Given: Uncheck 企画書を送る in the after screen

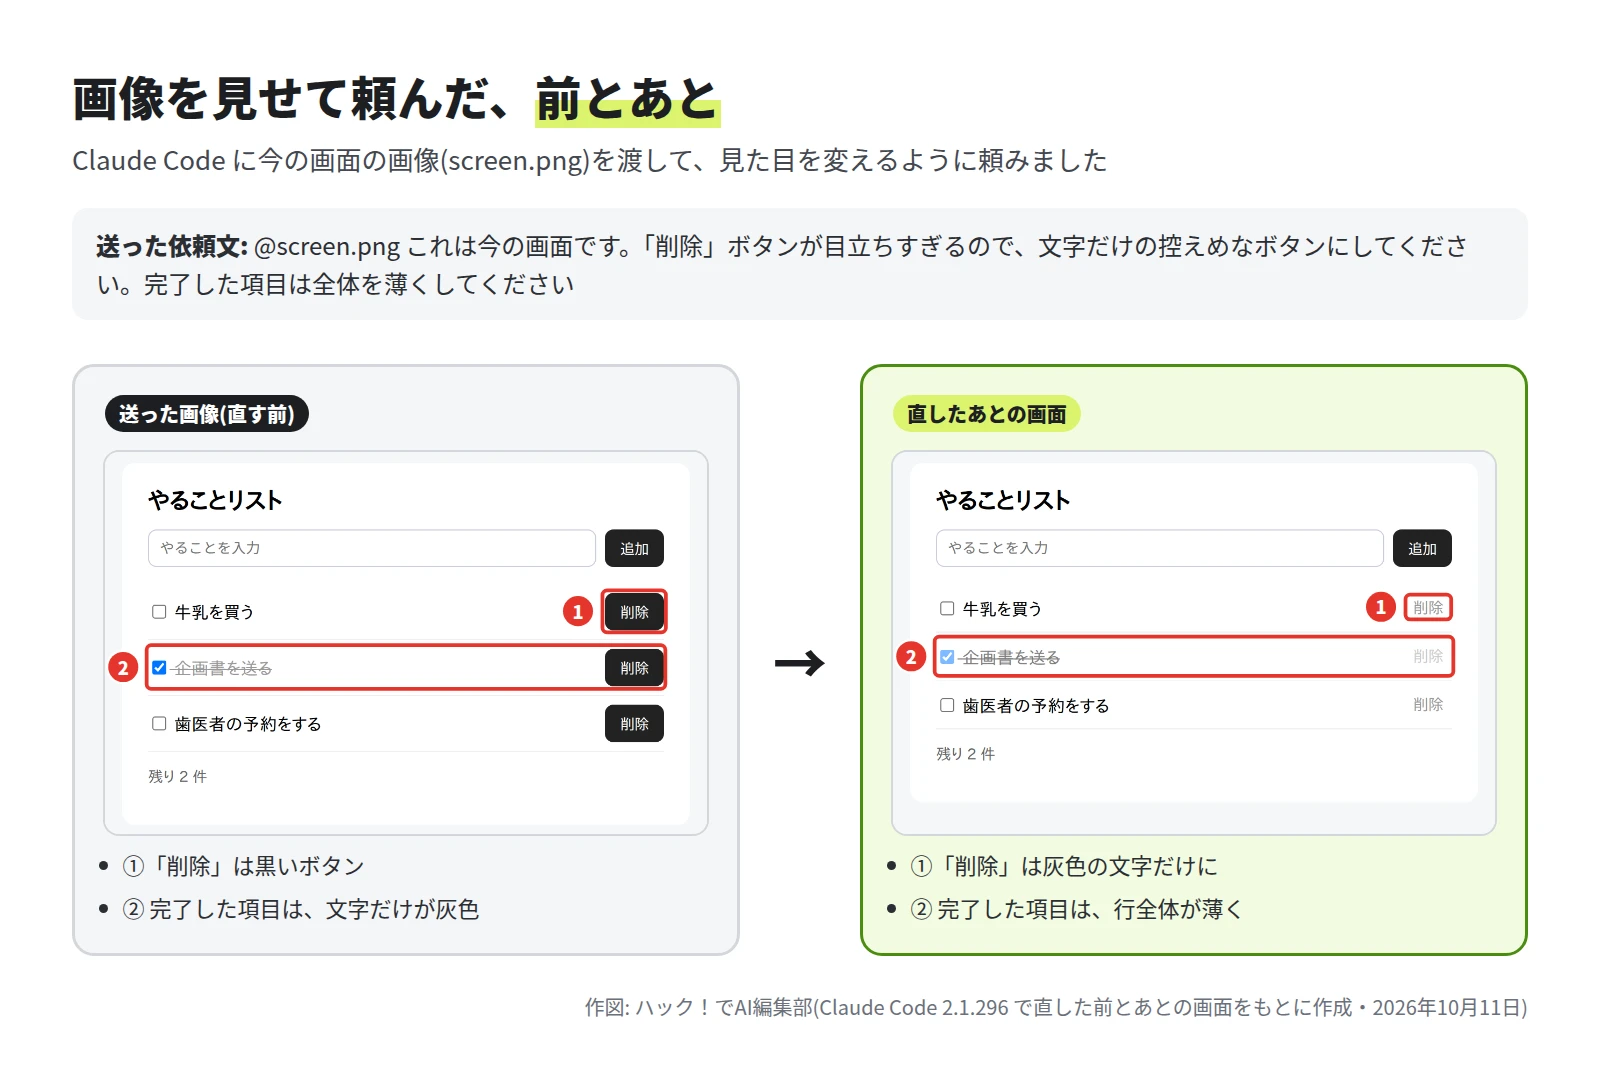Looking at the screenshot, I should (x=947, y=657).
